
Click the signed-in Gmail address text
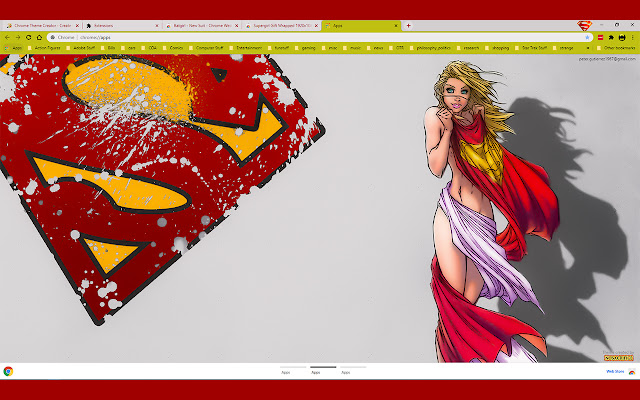pos(607,59)
